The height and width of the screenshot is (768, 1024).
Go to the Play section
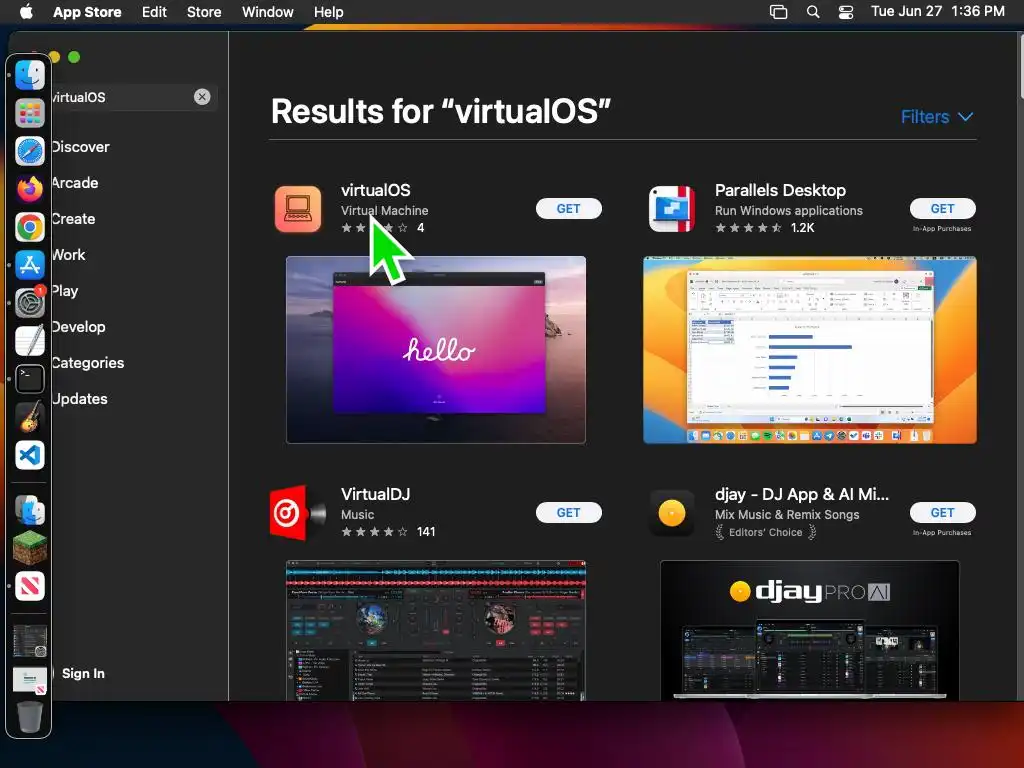(65, 291)
